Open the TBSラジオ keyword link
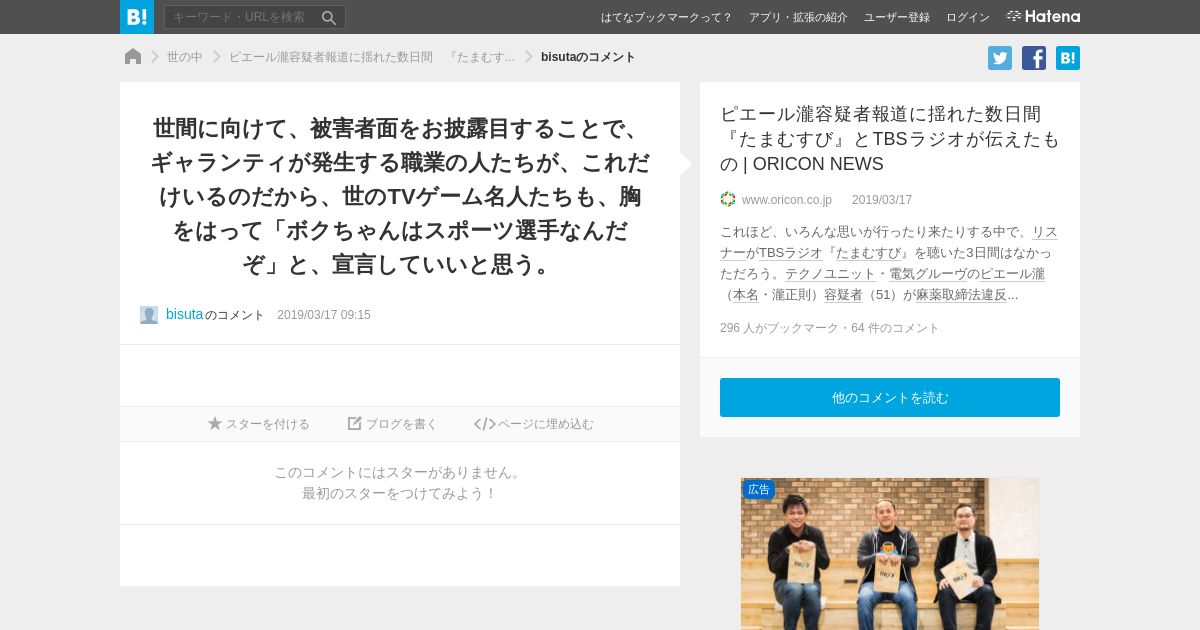 790,253
